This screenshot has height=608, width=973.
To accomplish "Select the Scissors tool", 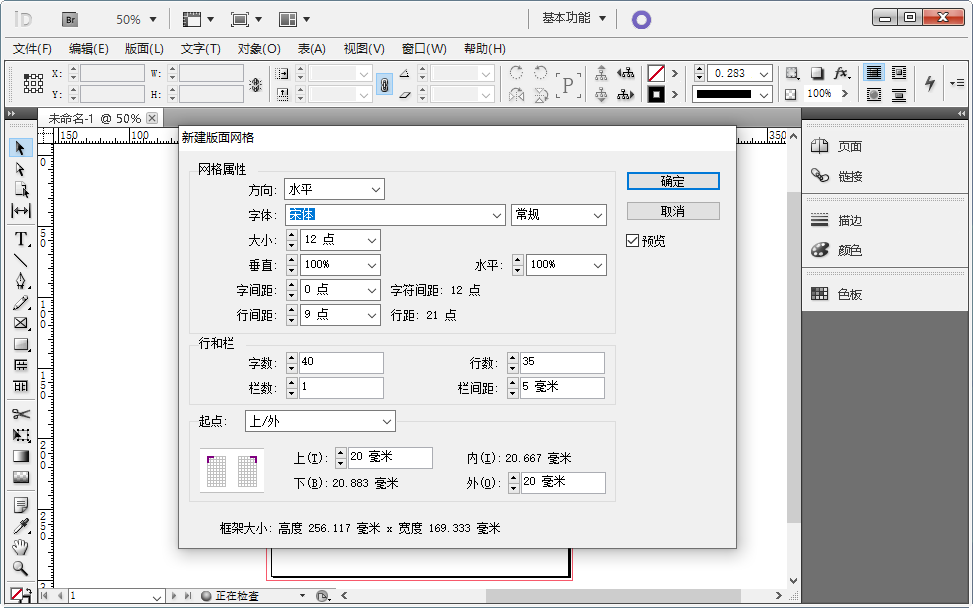I will pos(20,414).
